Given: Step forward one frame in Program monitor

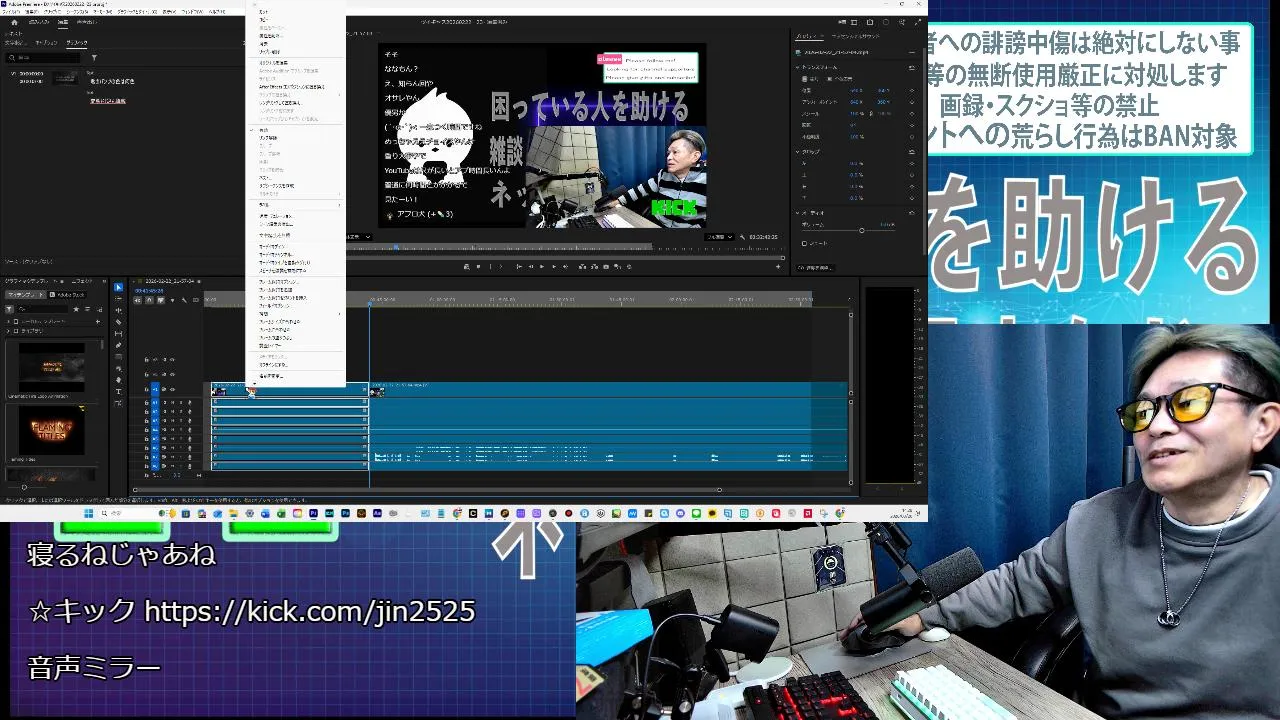Looking at the screenshot, I should (x=554, y=267).
